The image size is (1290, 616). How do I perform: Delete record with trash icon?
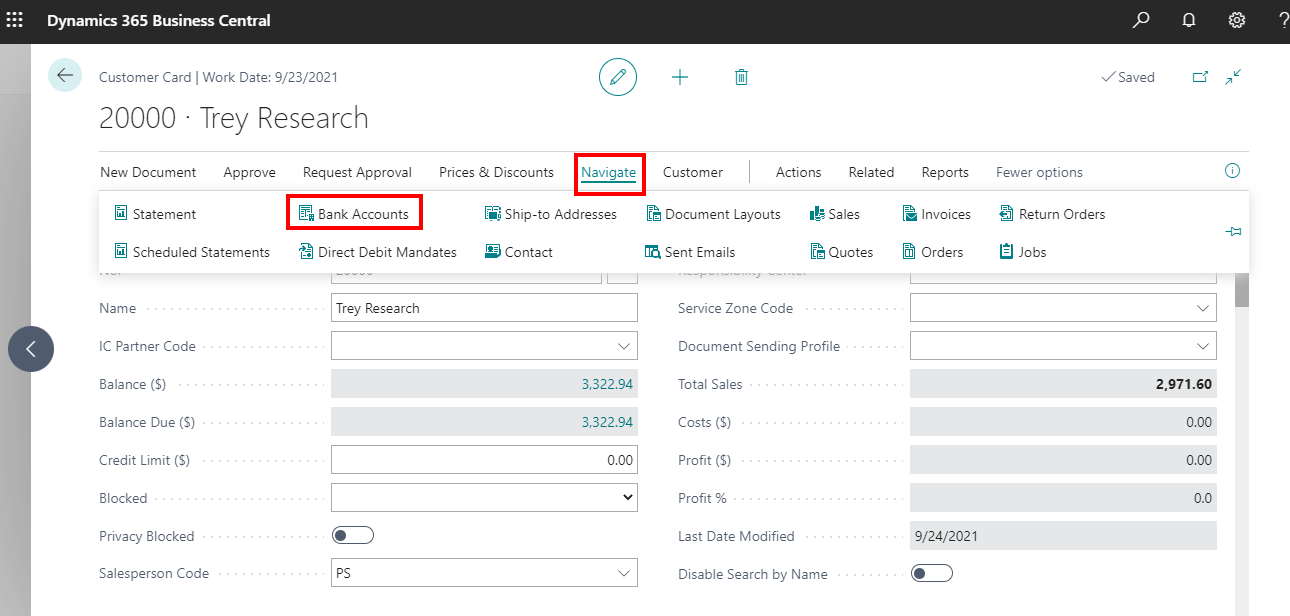click(x=741, y=77)
